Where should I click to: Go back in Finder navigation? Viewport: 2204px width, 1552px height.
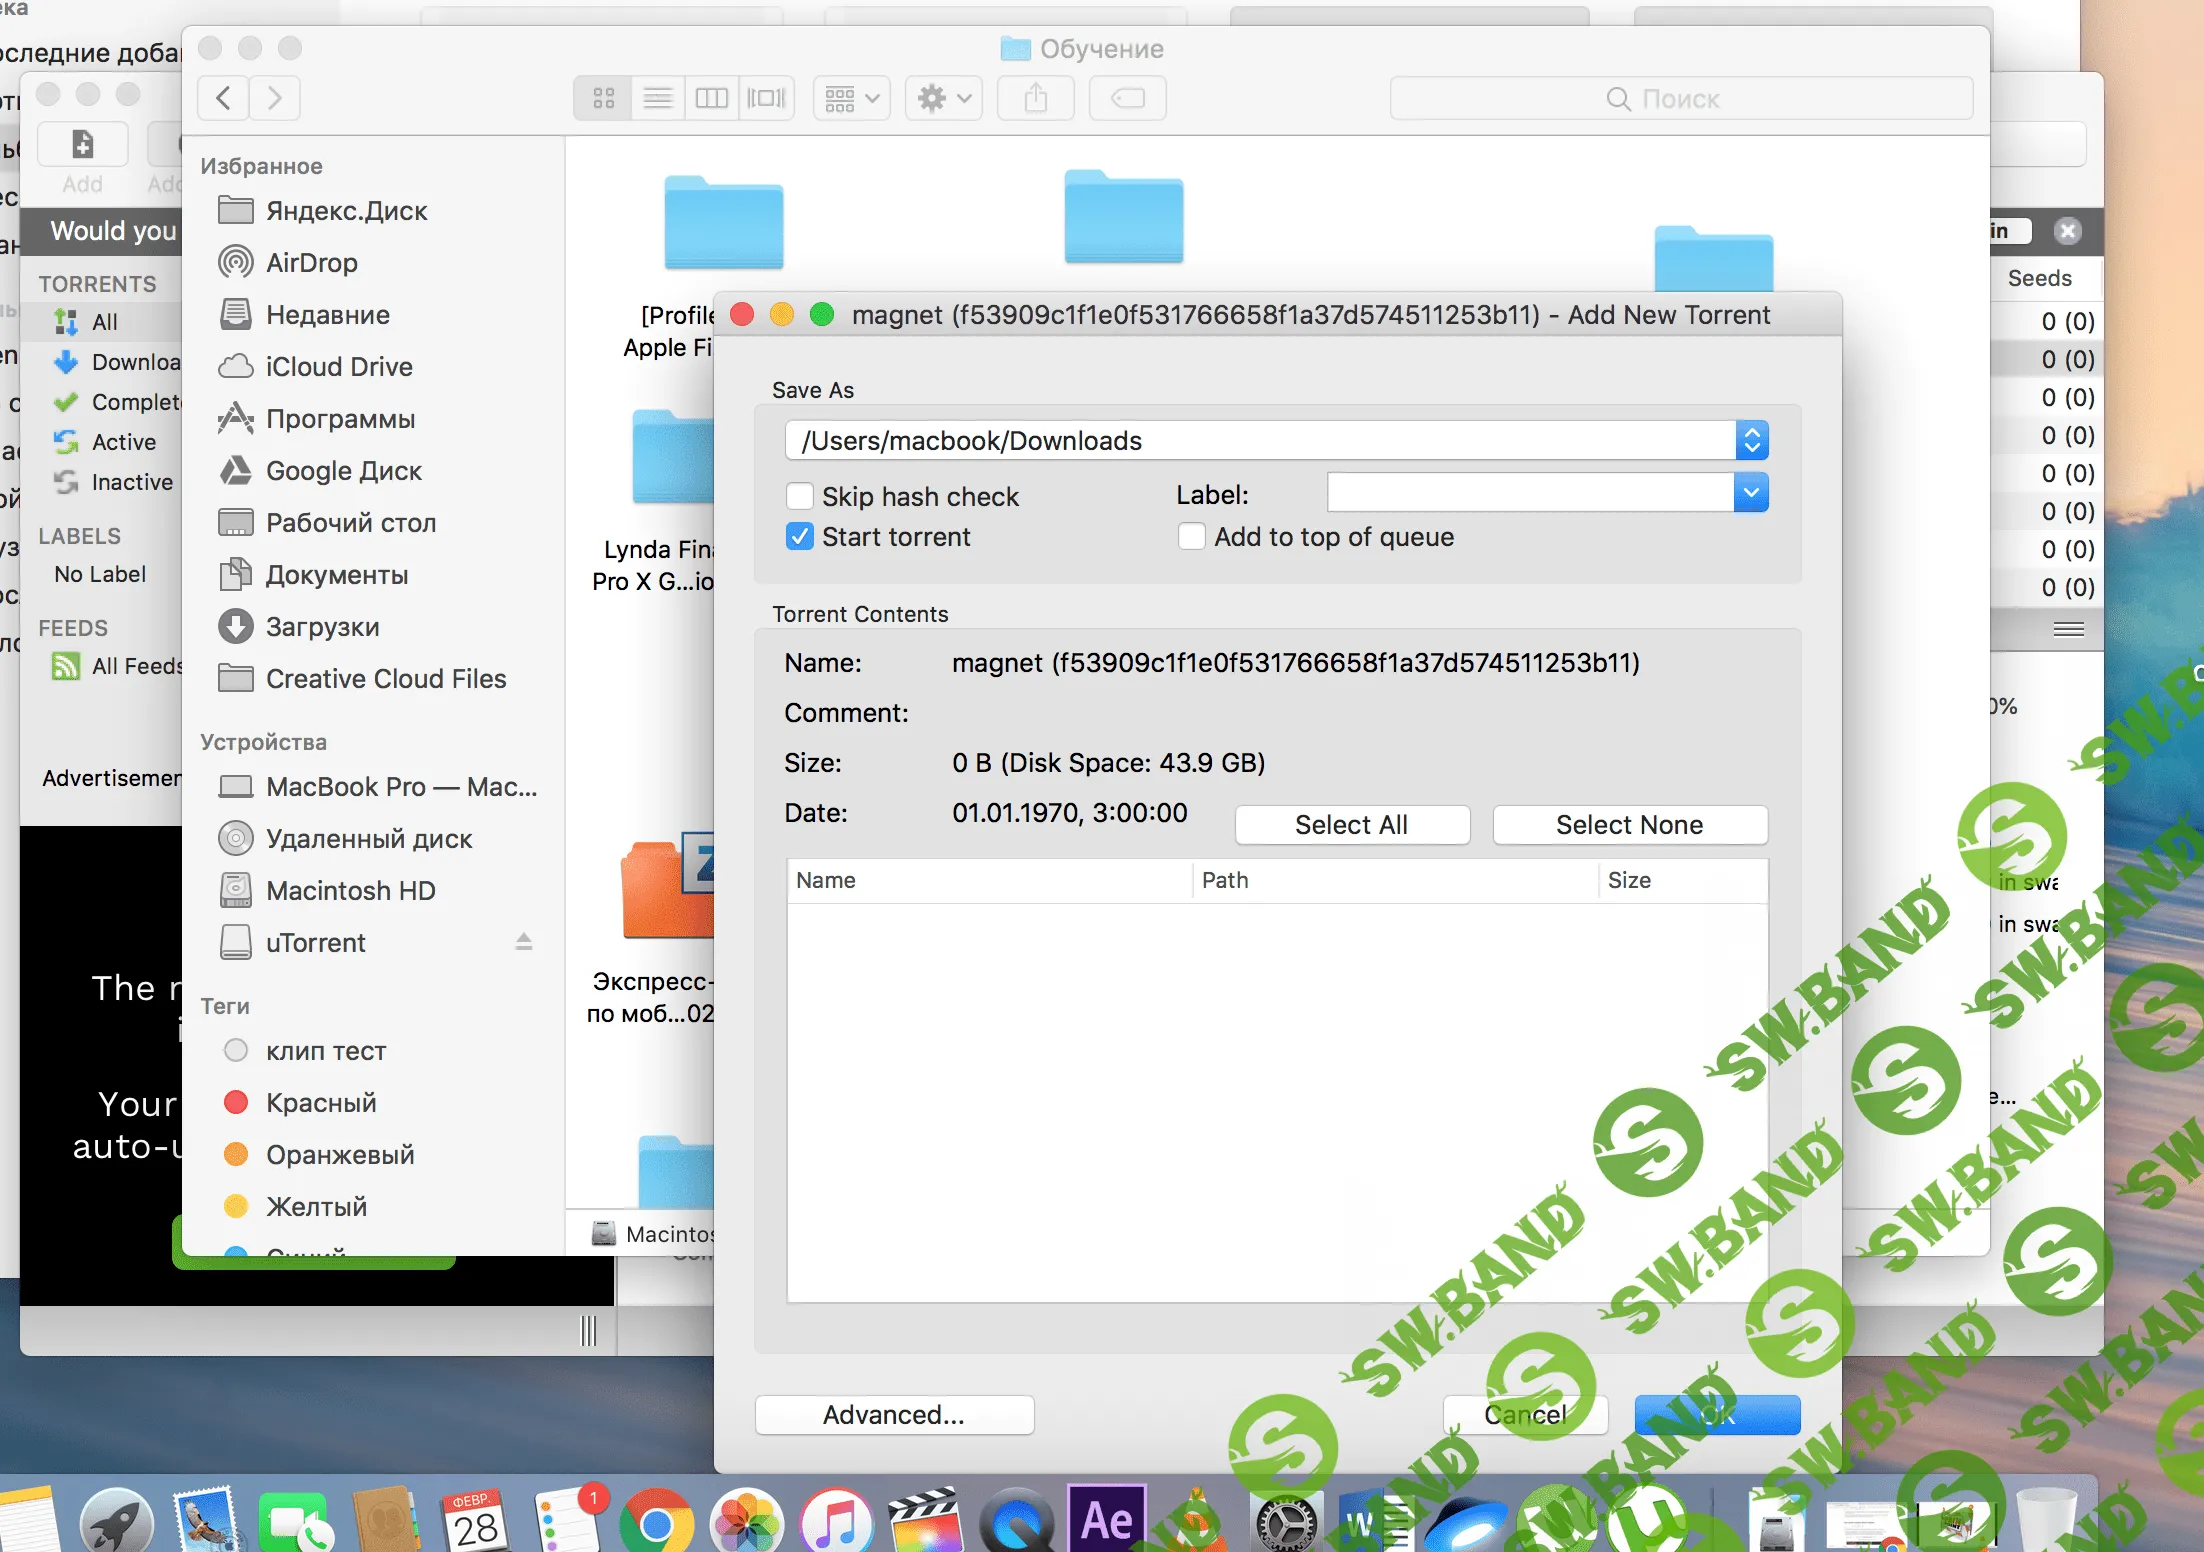(x=224, y=98)
